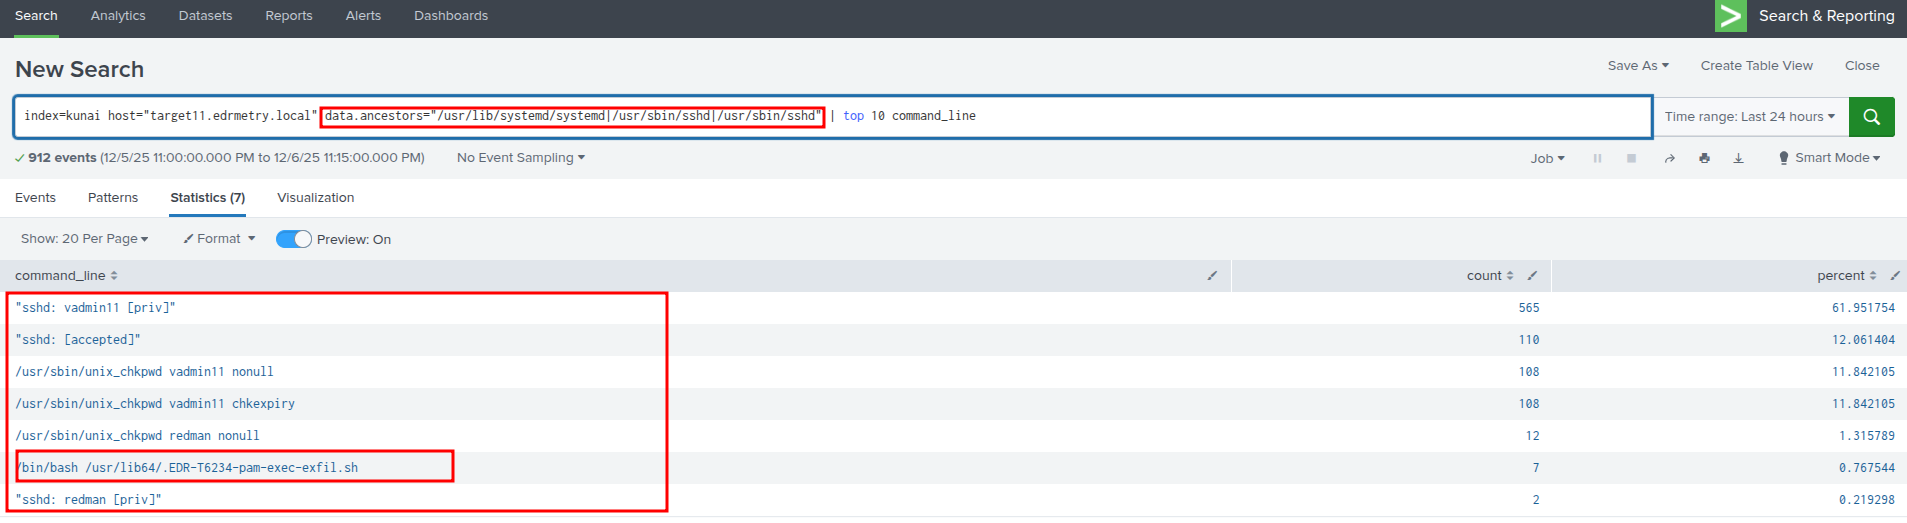Export results using the download icon
The width and height of the screenshot is (1907, 523).
point(1738,158)
